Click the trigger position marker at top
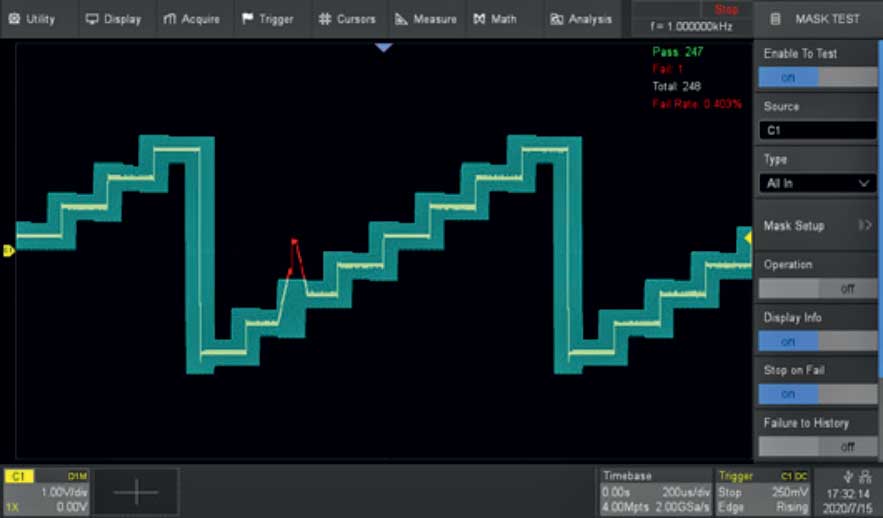The width and height of the screenshot is (883, 518). [384, 47]
